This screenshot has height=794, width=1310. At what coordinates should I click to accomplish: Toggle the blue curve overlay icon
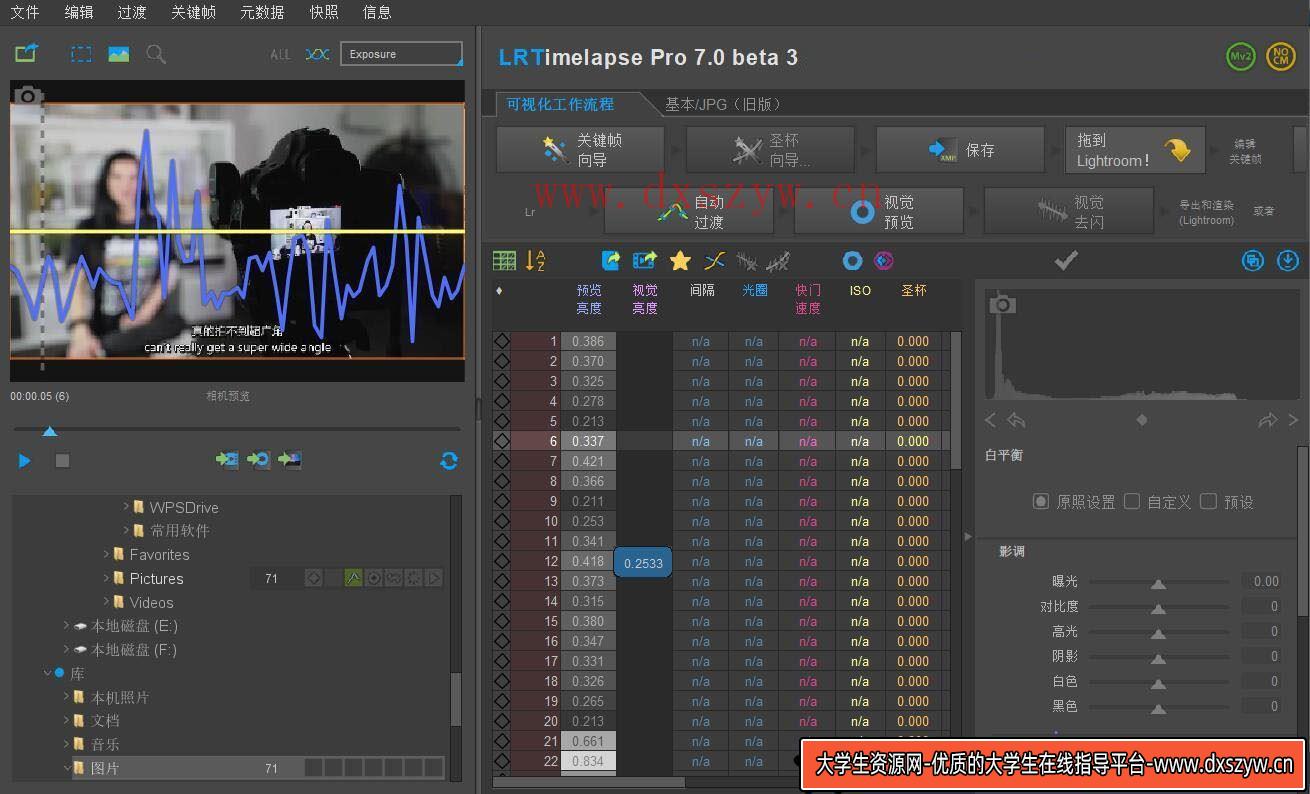317,54
